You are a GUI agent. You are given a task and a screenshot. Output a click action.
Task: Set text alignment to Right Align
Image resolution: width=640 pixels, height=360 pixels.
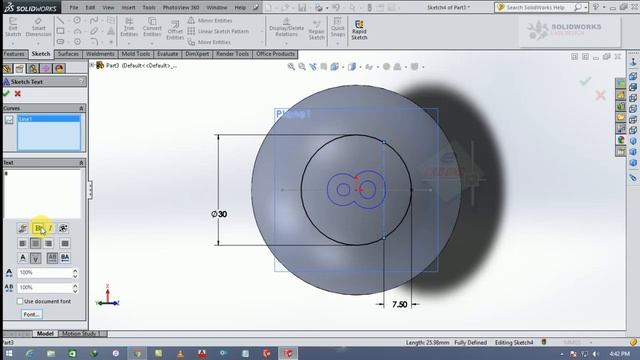pos(48,243)
